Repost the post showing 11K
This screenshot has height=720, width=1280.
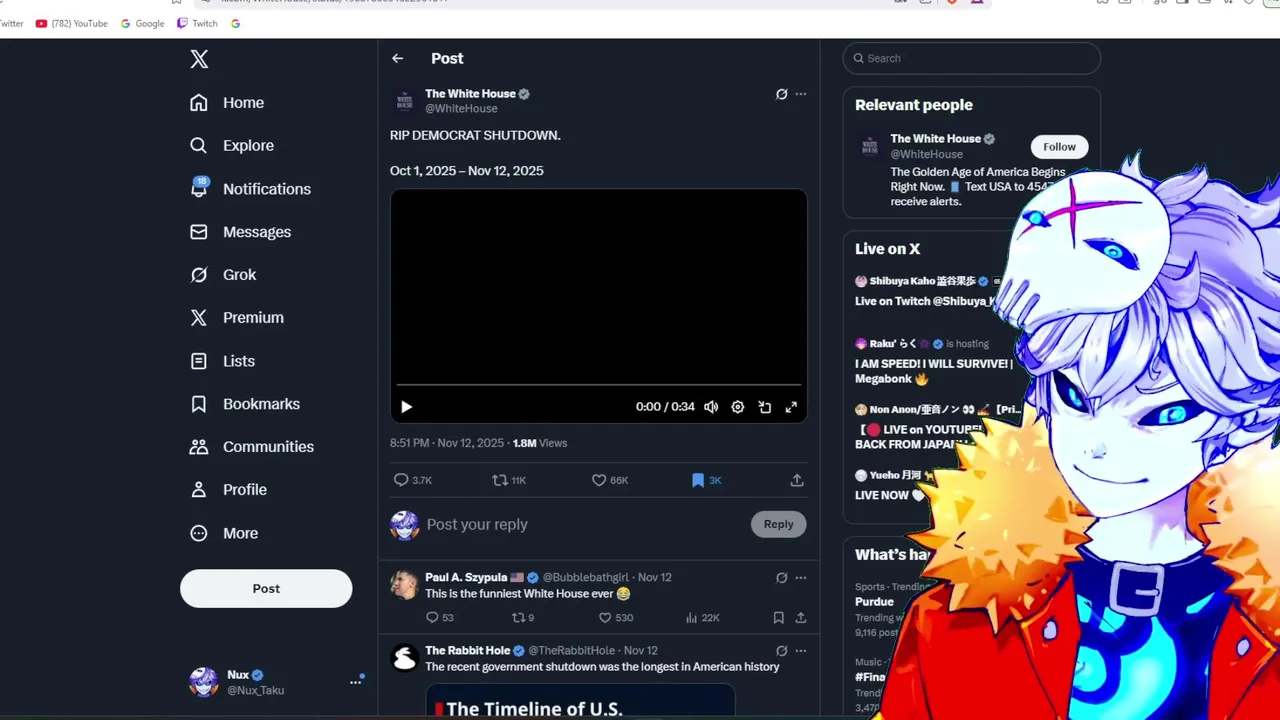point(509,481)
